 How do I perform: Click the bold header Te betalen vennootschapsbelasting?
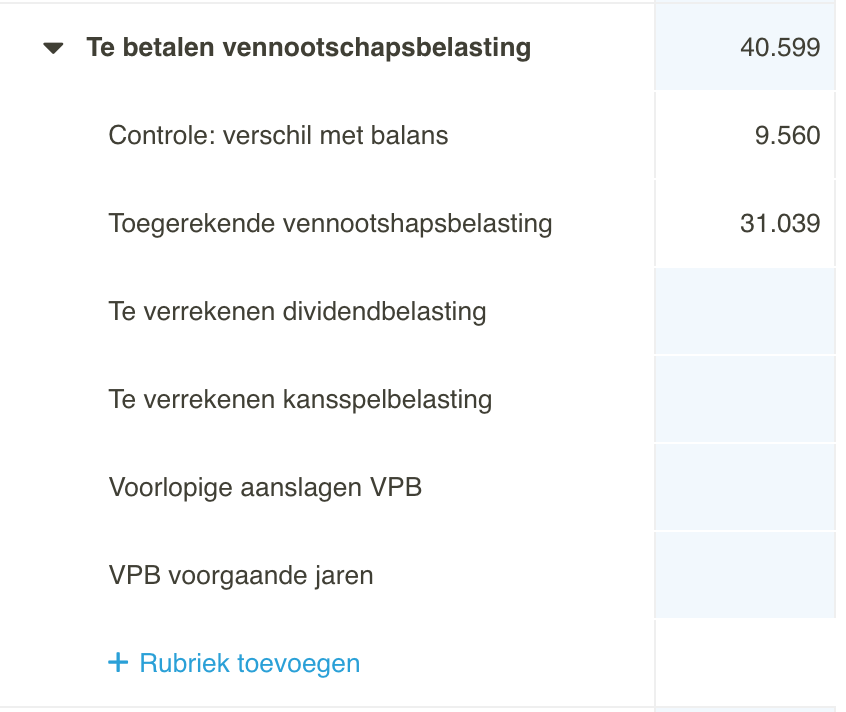(310, 47)
